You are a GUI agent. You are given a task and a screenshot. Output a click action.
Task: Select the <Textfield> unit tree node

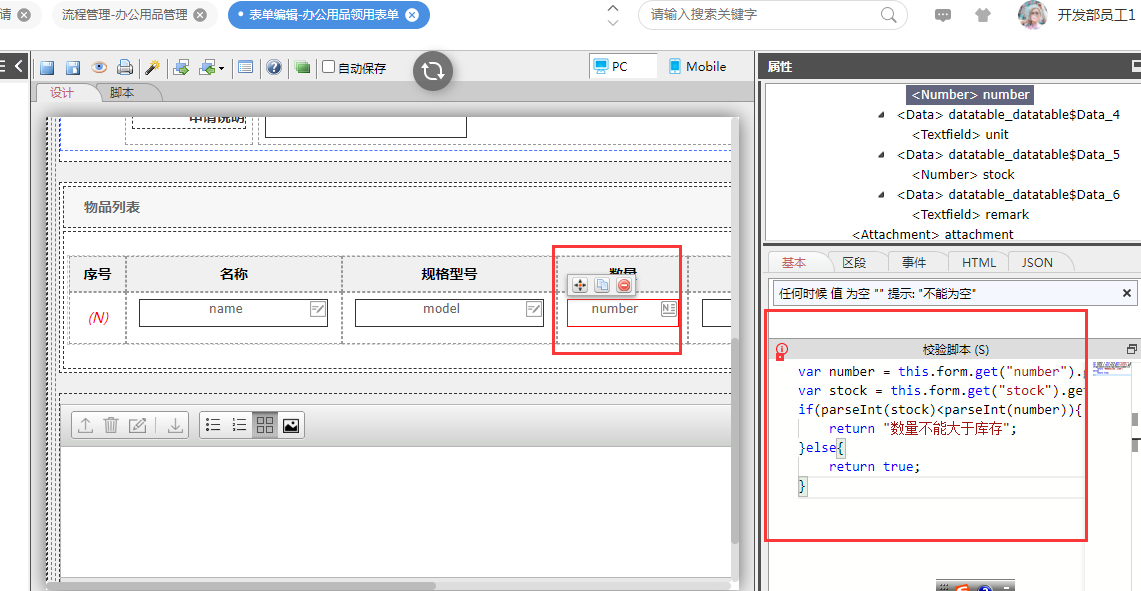[x=960, y=135]
